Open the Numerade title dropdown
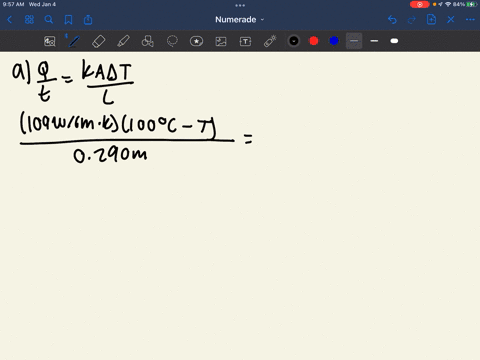 240,20
